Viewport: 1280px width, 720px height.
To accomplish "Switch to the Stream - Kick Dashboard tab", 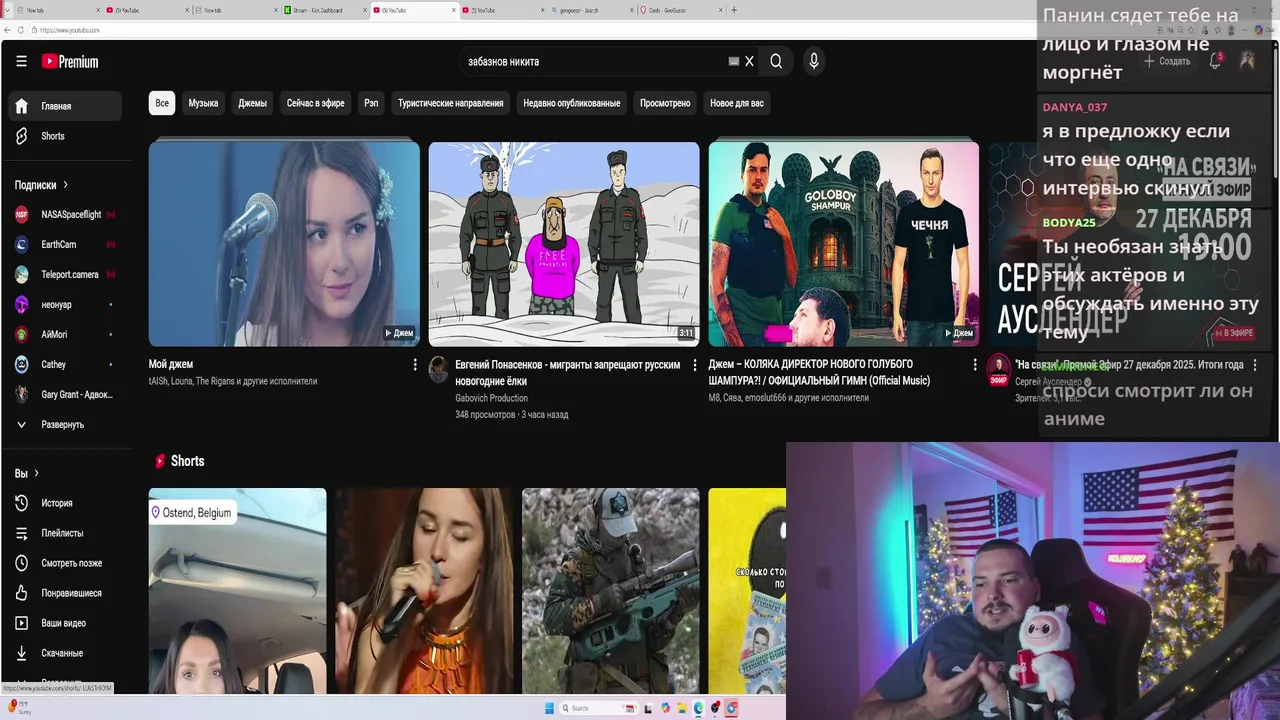I will coord(324,10).
